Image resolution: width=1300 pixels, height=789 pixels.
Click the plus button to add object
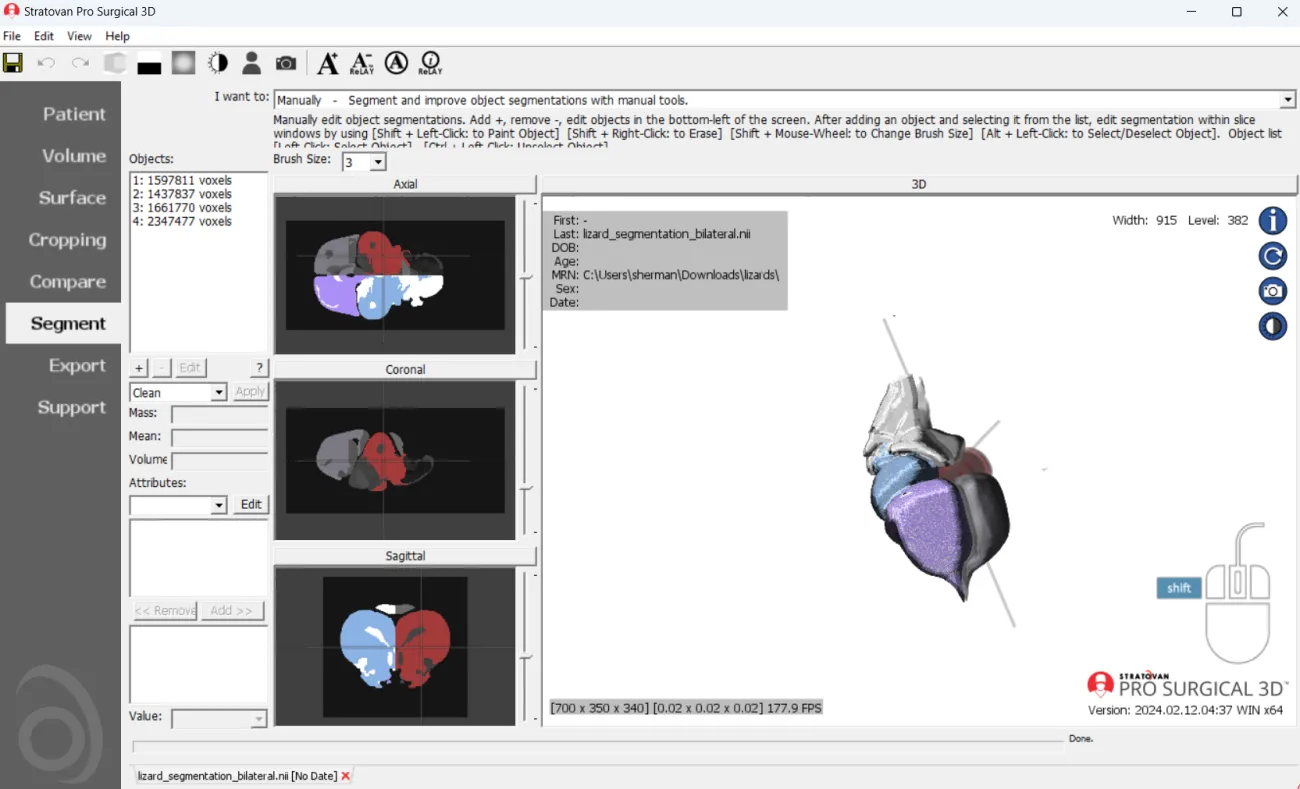point(140,368)
